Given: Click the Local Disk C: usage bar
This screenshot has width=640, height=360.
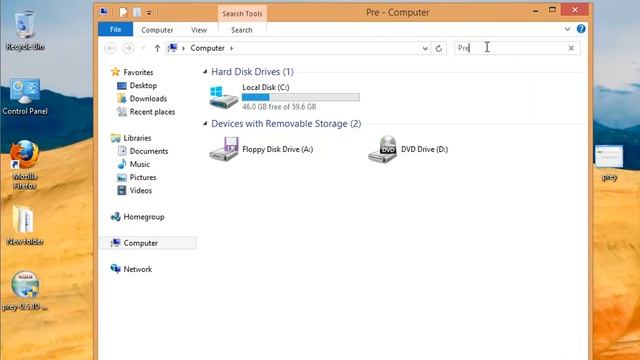Looking at the screenshot, I should coord(301,97).
